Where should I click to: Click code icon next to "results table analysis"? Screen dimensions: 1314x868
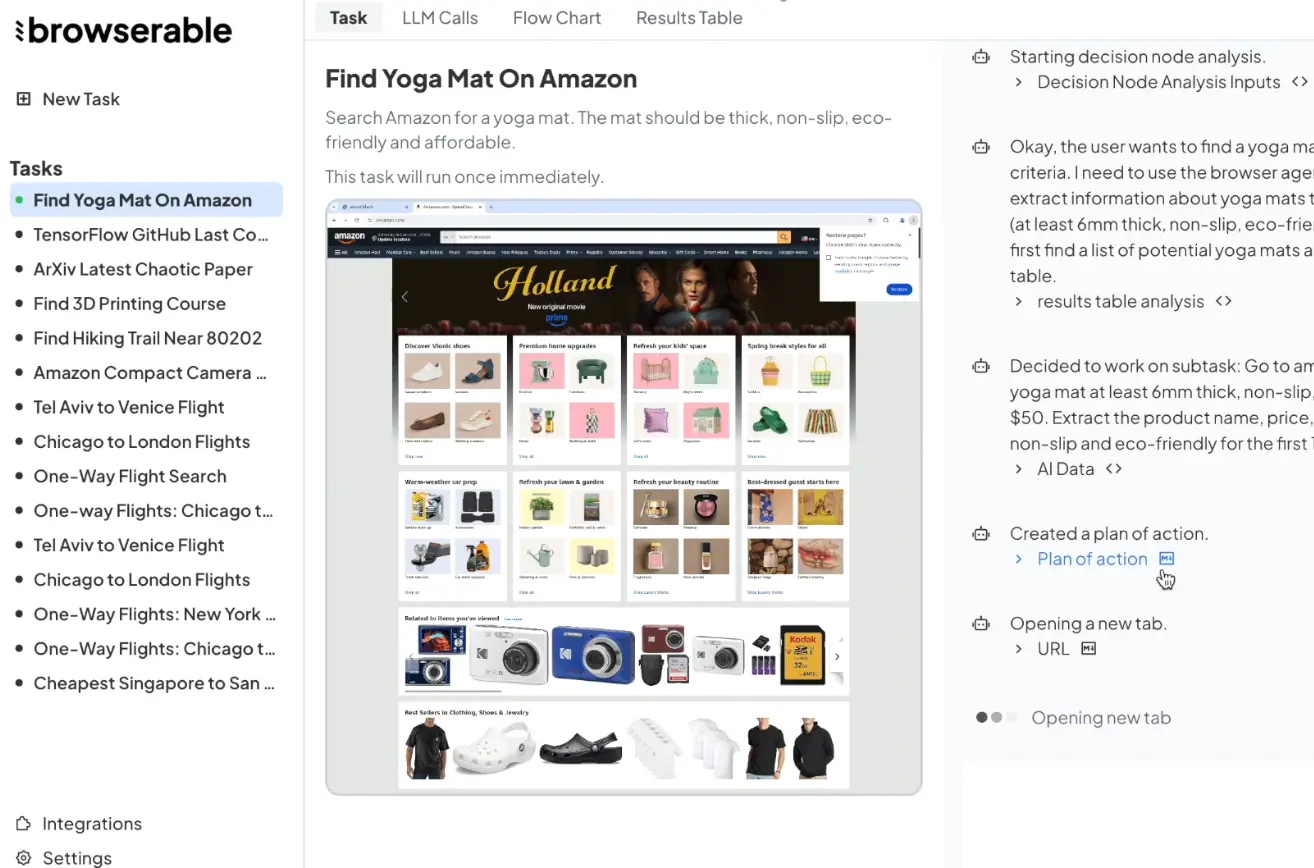coord(1222,300)
